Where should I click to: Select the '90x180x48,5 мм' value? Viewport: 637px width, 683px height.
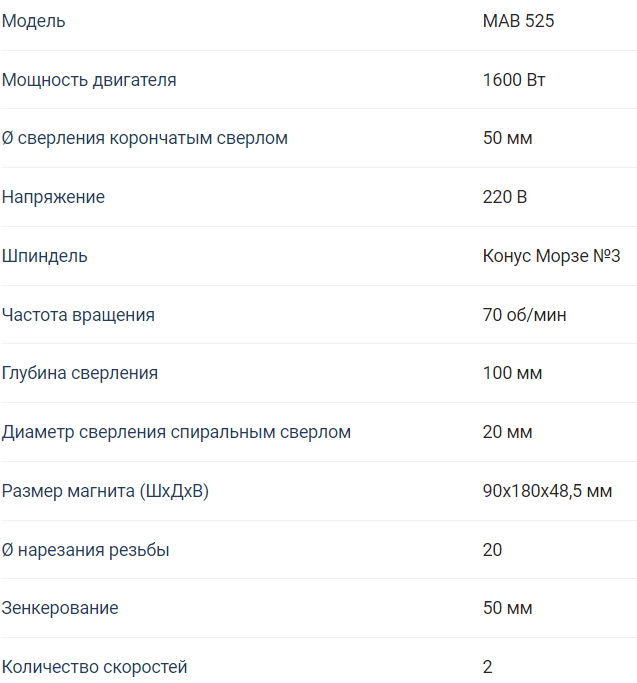pos(547,491)
